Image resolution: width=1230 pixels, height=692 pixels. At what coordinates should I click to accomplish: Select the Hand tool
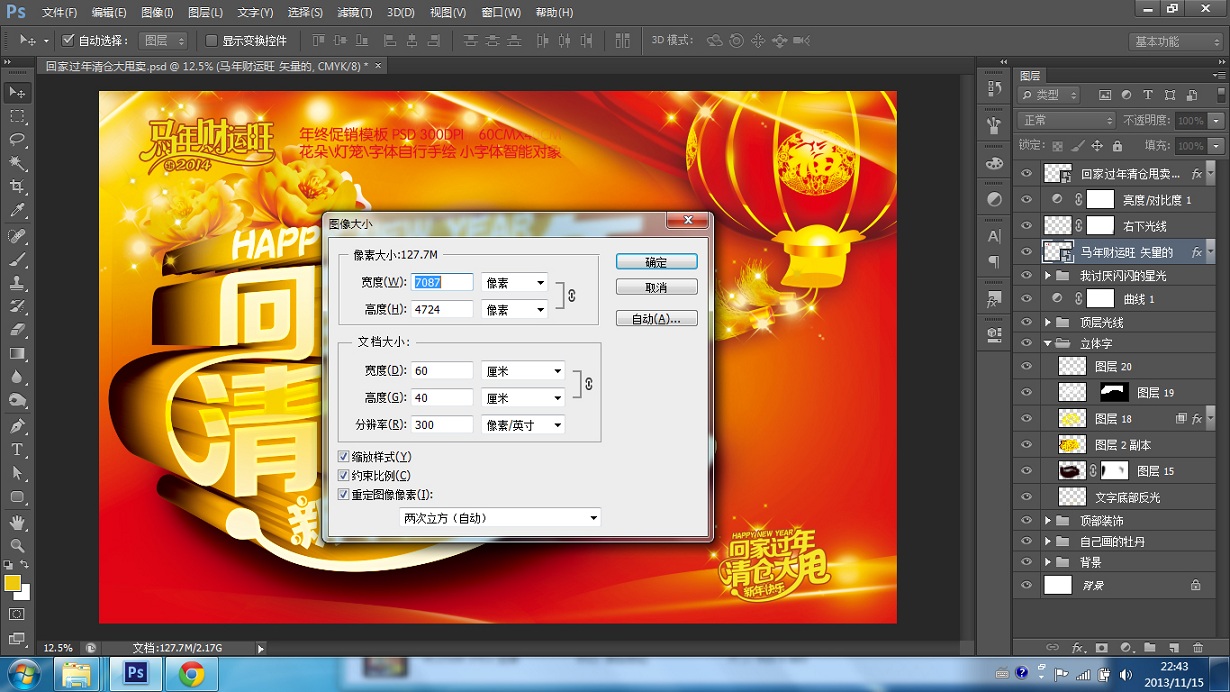pyautogui.click(x=17, y=522)
